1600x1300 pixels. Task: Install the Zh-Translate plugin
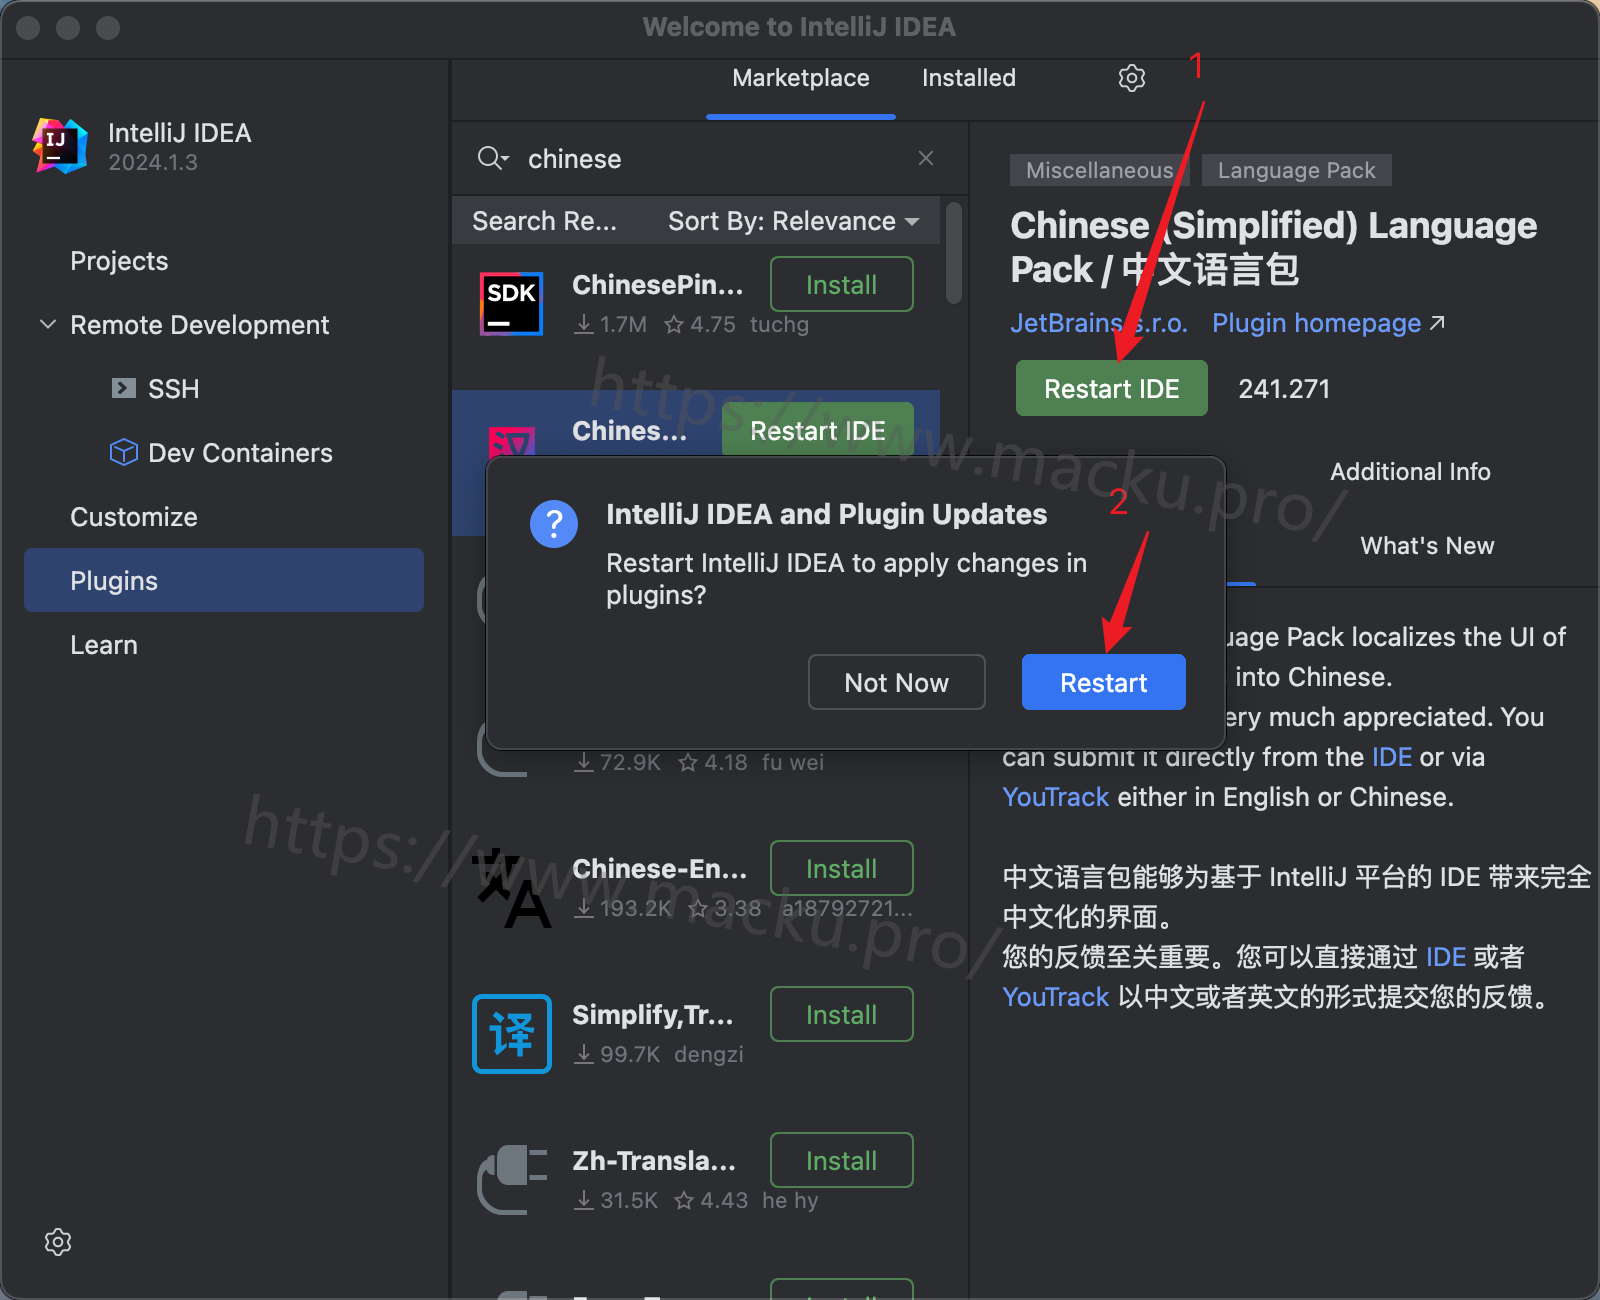click(x=841, y=1160)
